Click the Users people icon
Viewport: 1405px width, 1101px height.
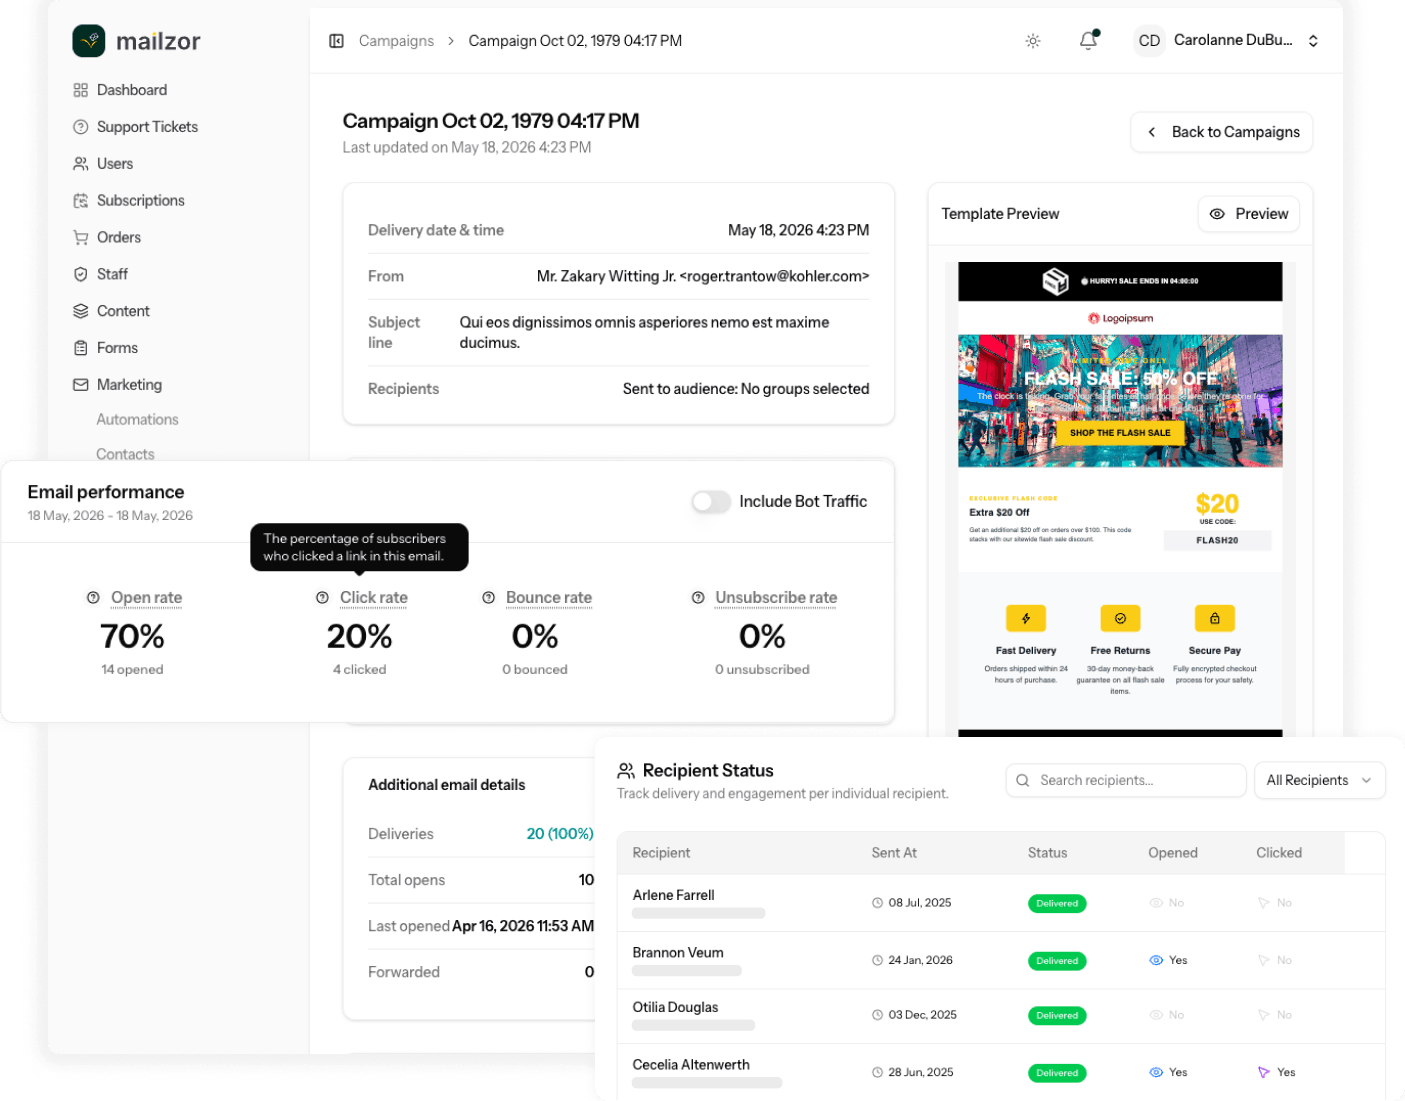pyautogui.click(x=81, y=164)
